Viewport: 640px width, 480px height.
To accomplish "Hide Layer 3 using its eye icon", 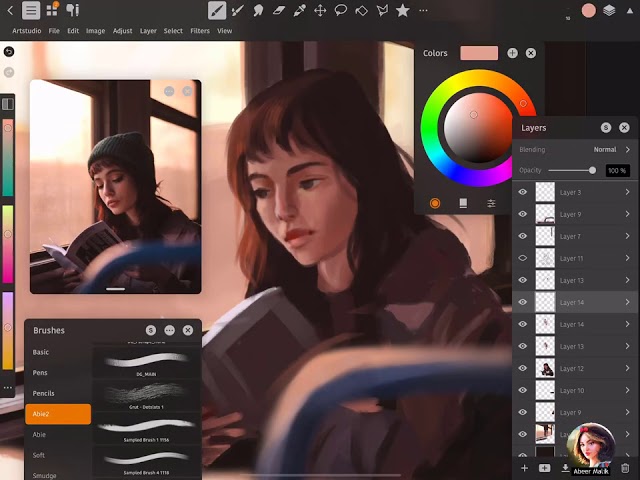I will (522, 192).
